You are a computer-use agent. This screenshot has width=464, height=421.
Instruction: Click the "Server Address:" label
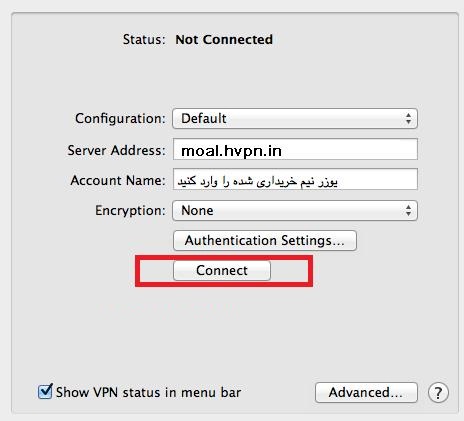[x=117, y=150]
